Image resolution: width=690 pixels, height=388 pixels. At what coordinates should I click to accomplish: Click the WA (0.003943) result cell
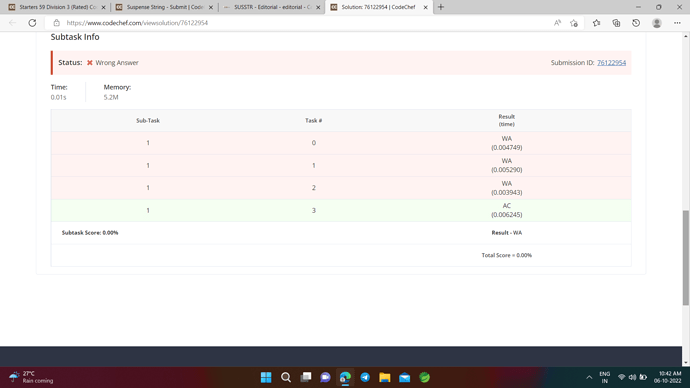pyautogui.click(x=506, y=188)
